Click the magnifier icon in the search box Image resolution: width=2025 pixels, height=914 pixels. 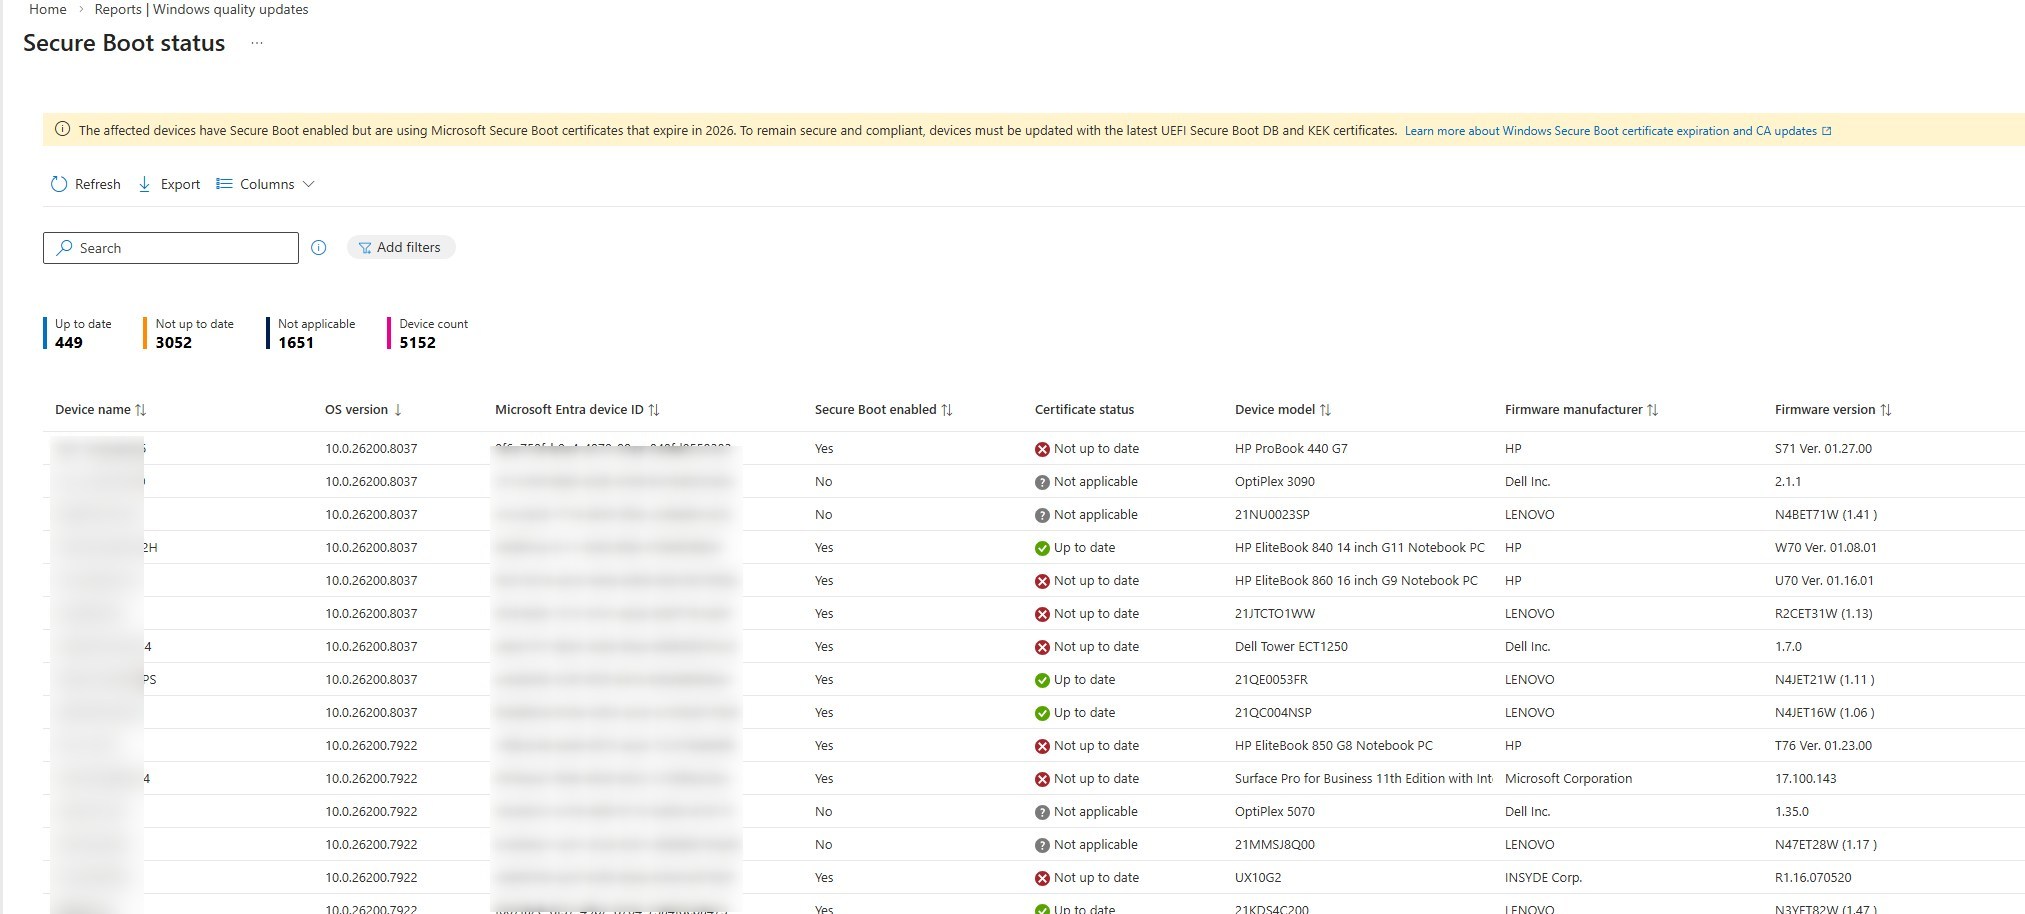pos(64,247)
